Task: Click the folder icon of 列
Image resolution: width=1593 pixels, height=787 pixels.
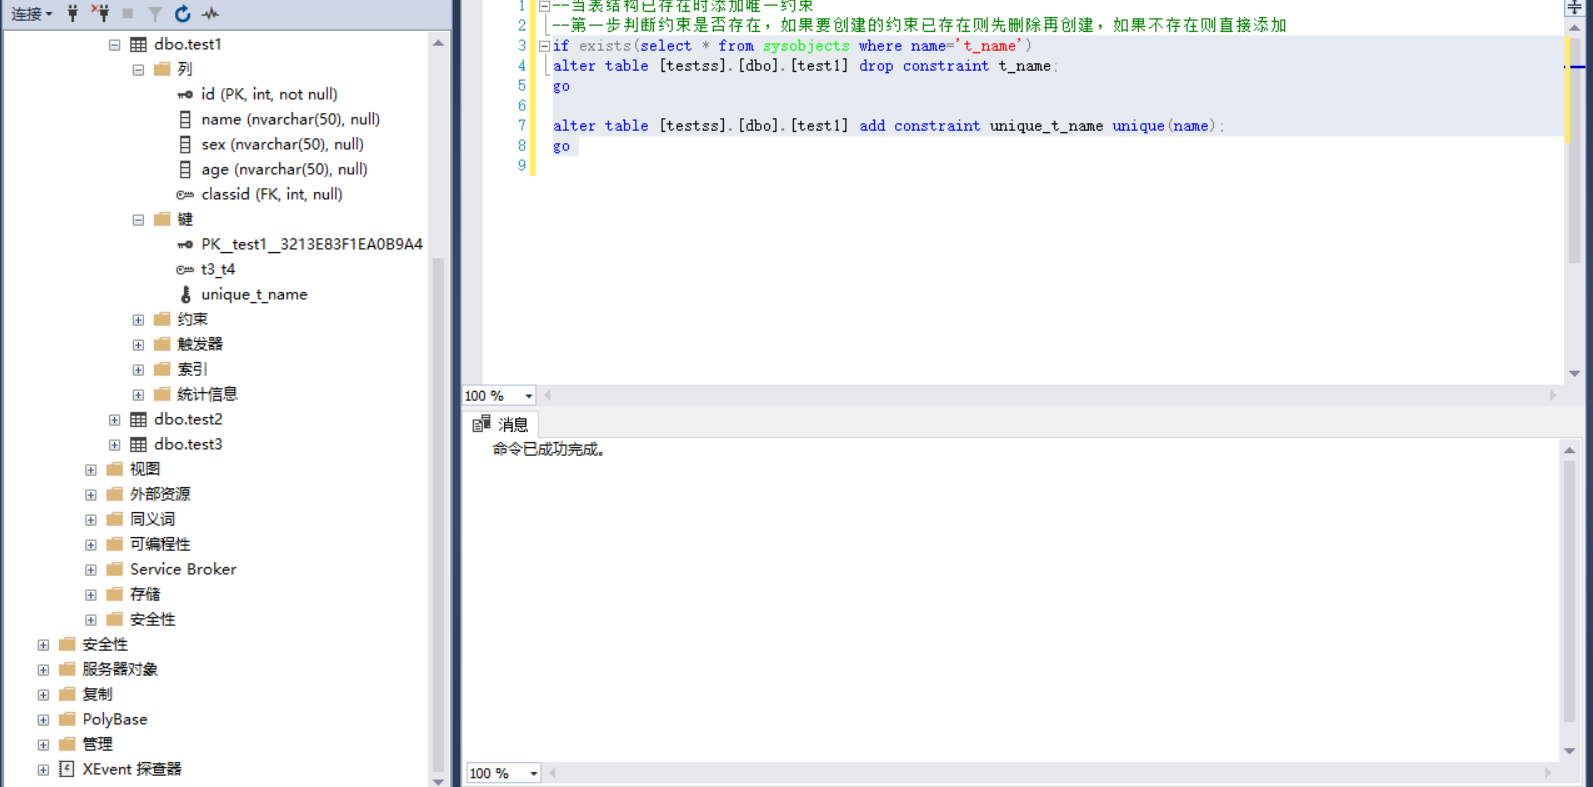Action: click(162, 69)
